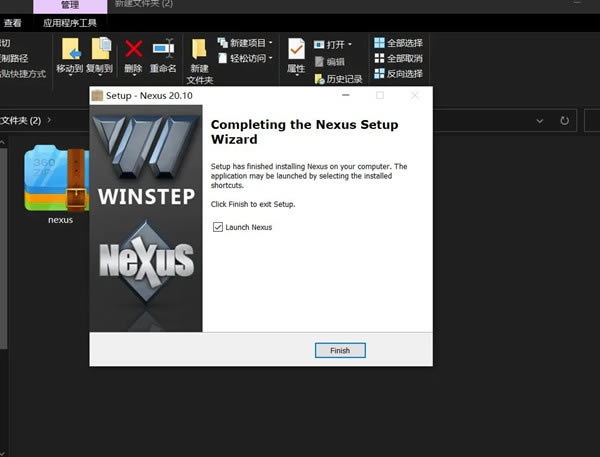
Task: Select the nexus 360 ZIP archive file
Action: coord(57,184)
